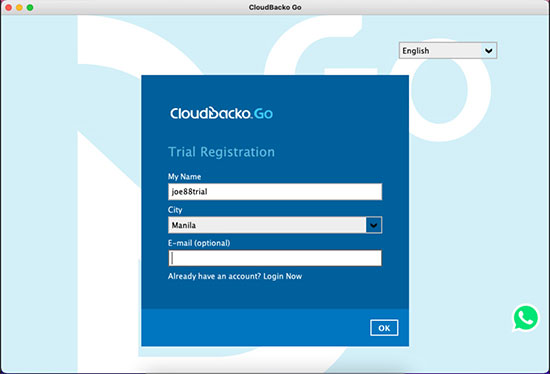
Task: Click the 'Already have an account?' text
Action: [214, 276]
